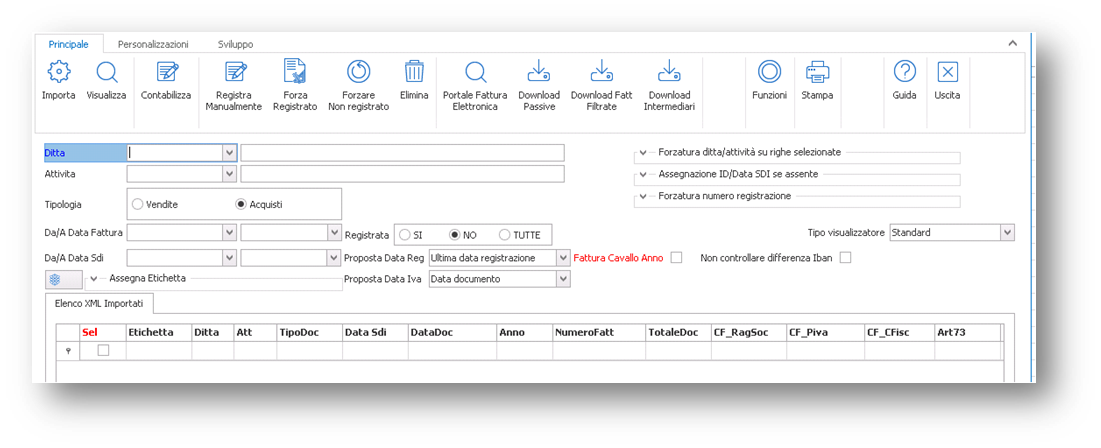
Task: Select the Elenco XML Importati tab
Action: click(100, 304)
